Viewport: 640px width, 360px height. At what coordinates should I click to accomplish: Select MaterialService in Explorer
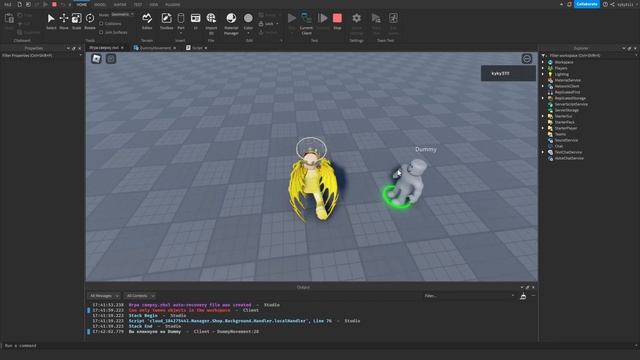click(x=567, y=80)
